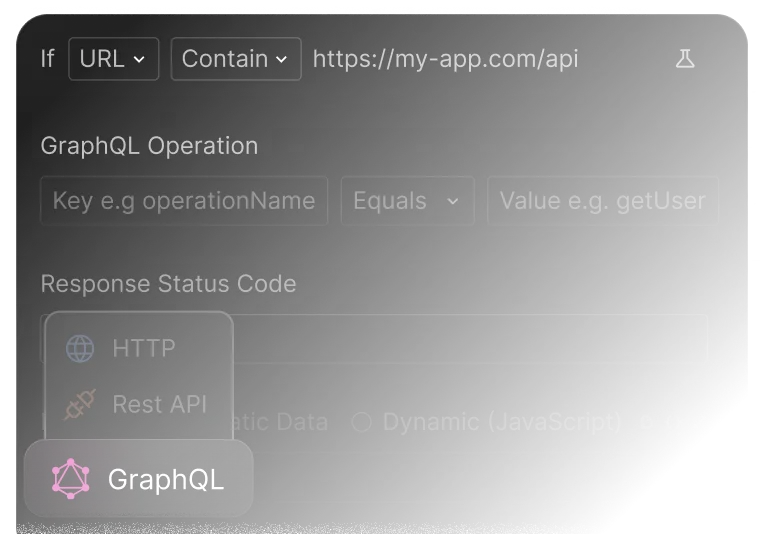
Task: Click the https://my-app.com/api URL field
Action: point(445,59)
